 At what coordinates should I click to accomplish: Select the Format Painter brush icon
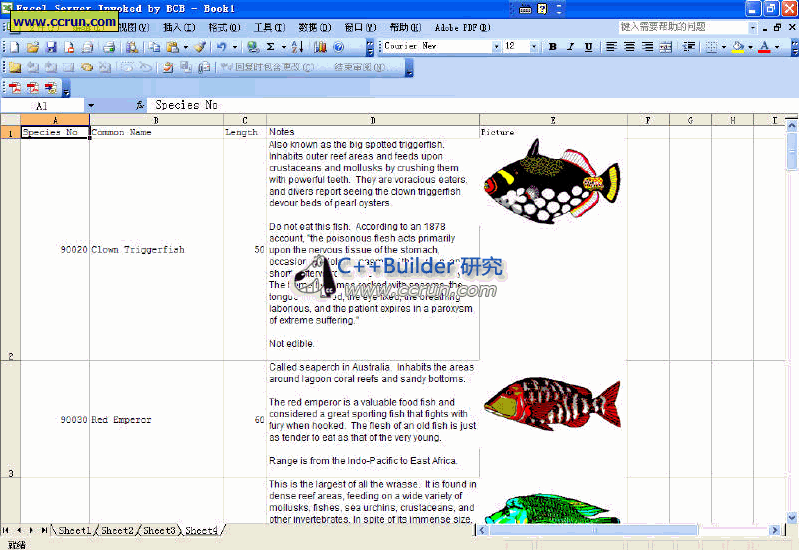(x=199, y=47)
